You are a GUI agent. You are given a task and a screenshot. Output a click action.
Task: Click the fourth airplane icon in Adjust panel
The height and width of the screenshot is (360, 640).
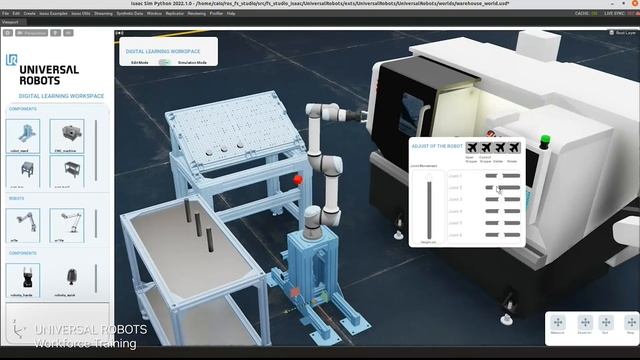514,147
